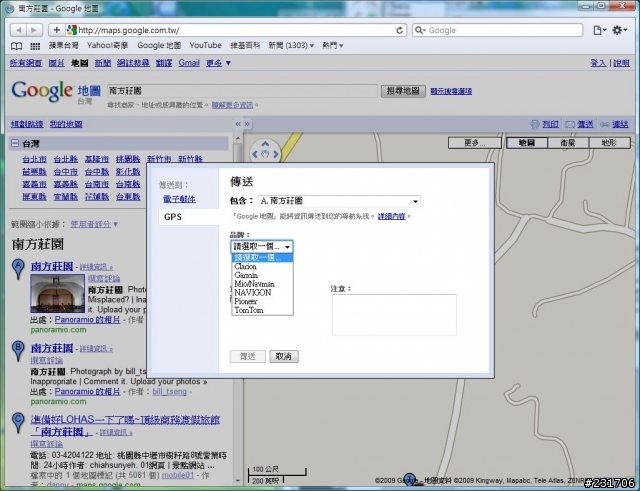Click the 南方莊園 photo thumbnail
Viewport: 640px width, 491px height.
[x=58, y=293]
